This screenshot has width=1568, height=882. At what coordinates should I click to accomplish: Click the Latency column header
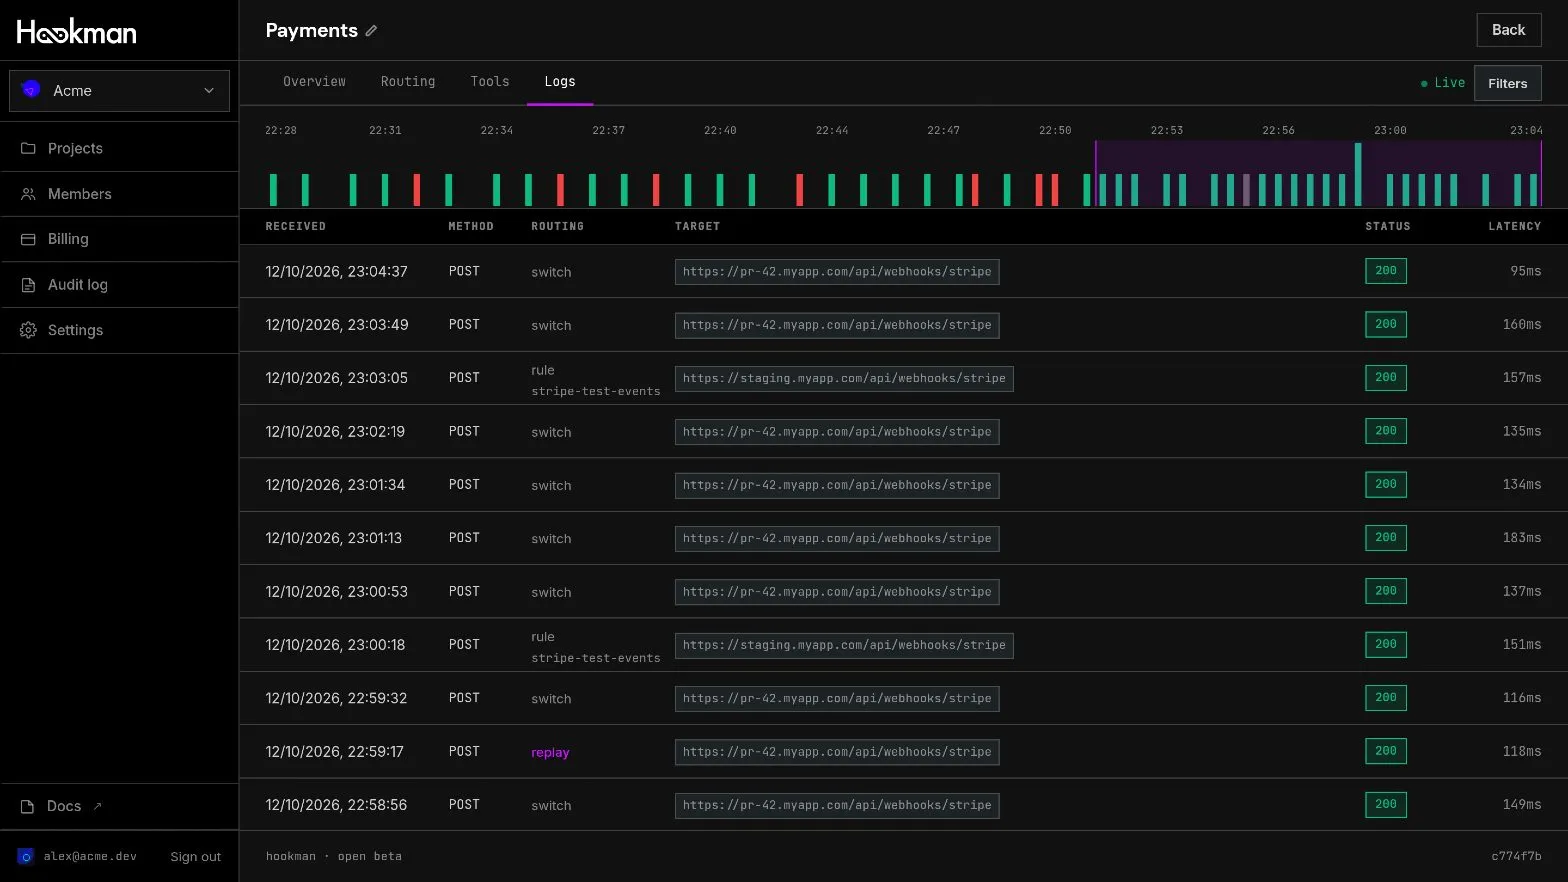click(x=1514, y=227)
